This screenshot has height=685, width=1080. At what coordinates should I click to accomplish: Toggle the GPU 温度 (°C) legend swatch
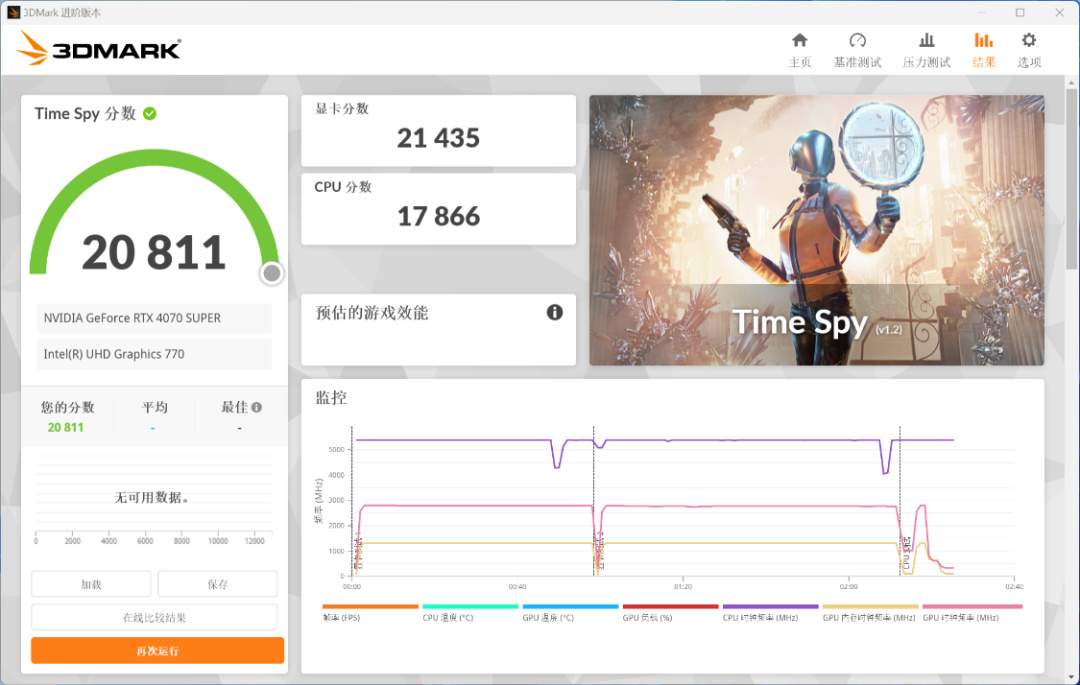570,607
